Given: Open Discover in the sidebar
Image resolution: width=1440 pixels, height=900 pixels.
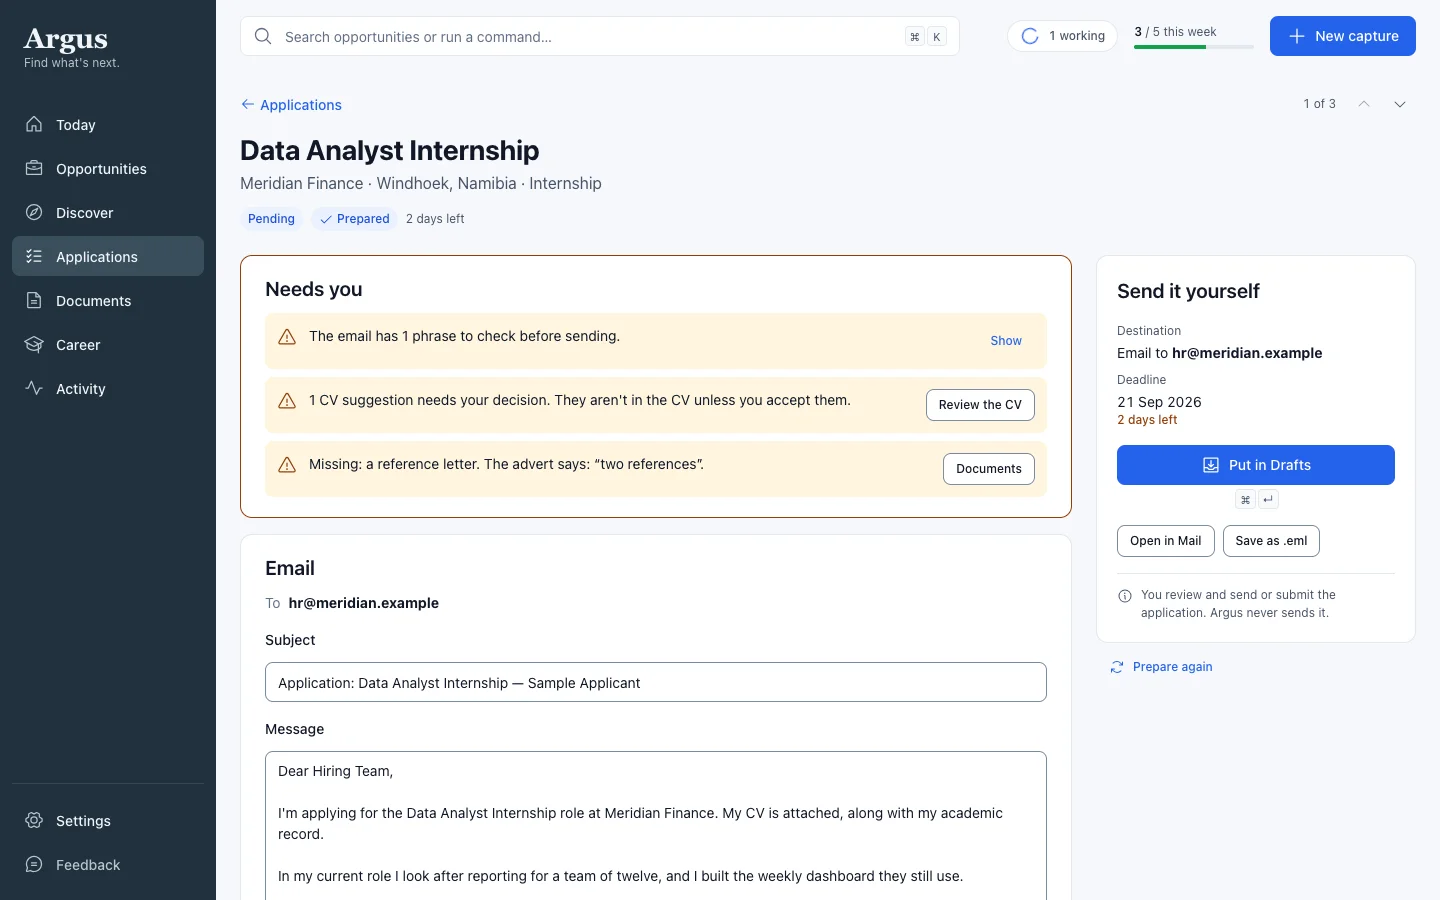Looking at the screenshot, I should click(x=108, y=212).
